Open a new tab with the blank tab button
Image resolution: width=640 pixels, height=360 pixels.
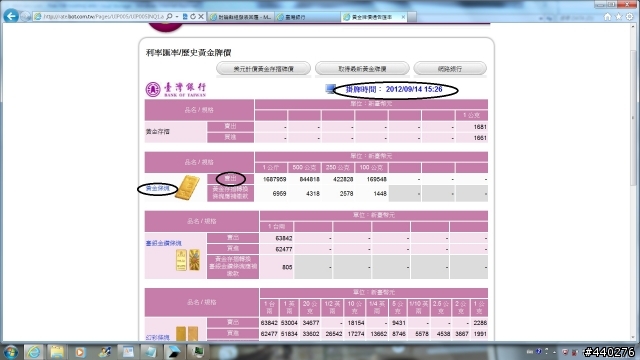(x=412, y=17)
